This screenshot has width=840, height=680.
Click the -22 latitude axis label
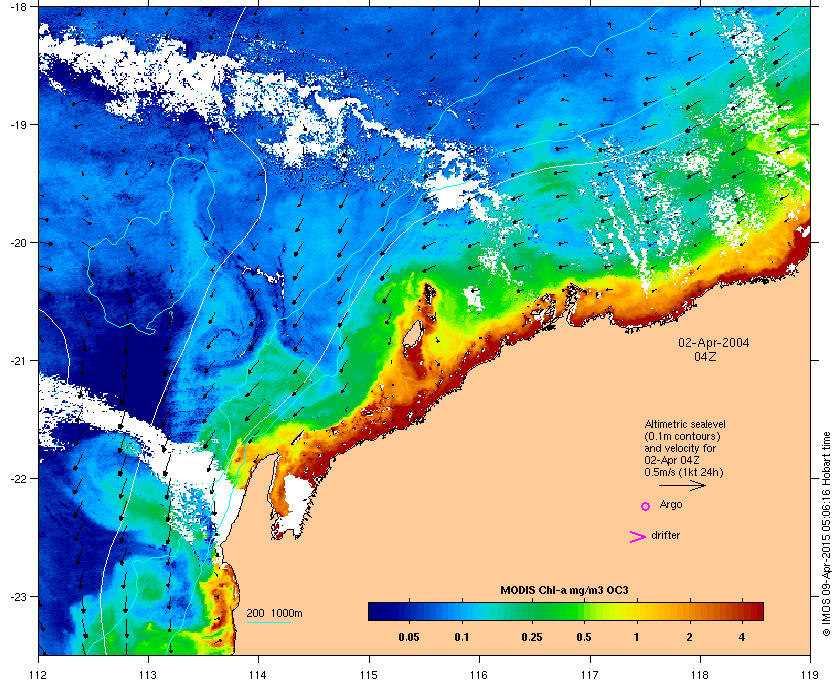pos(18,478)
